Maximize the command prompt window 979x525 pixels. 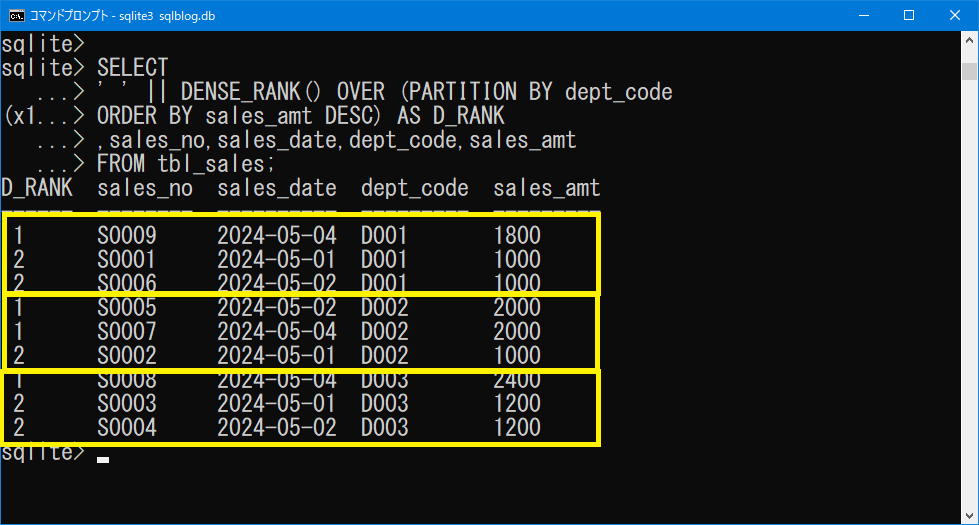909,16
